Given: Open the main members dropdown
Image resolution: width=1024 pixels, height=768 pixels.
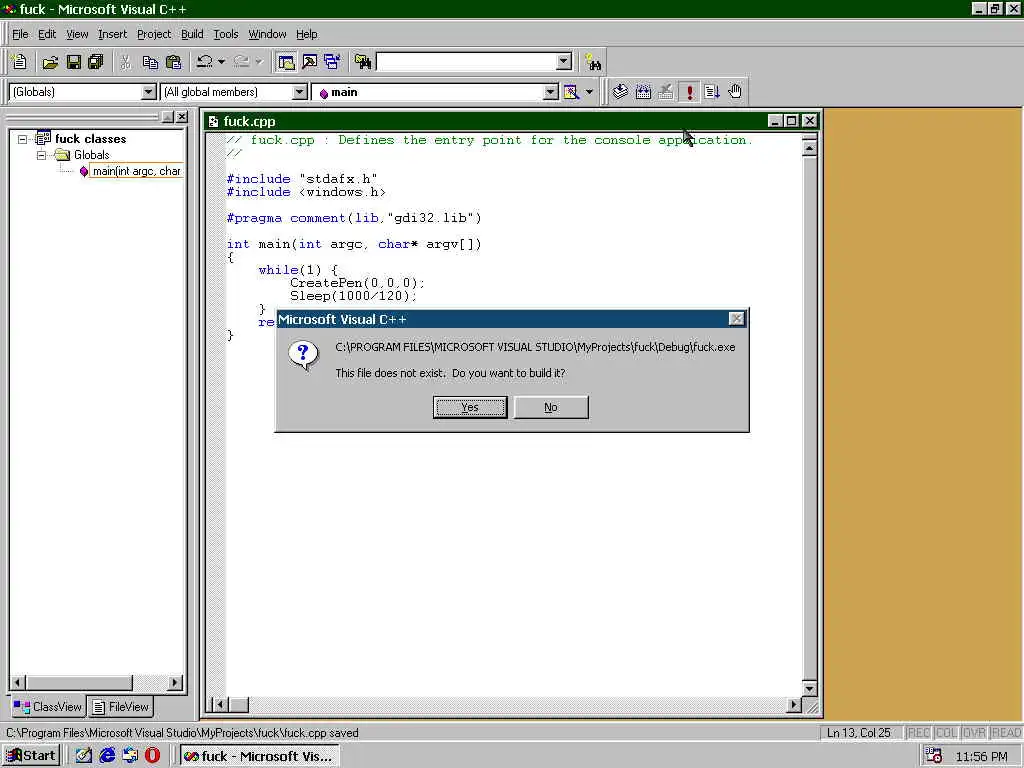Looking at the screenshot, I should pos(551,92).
